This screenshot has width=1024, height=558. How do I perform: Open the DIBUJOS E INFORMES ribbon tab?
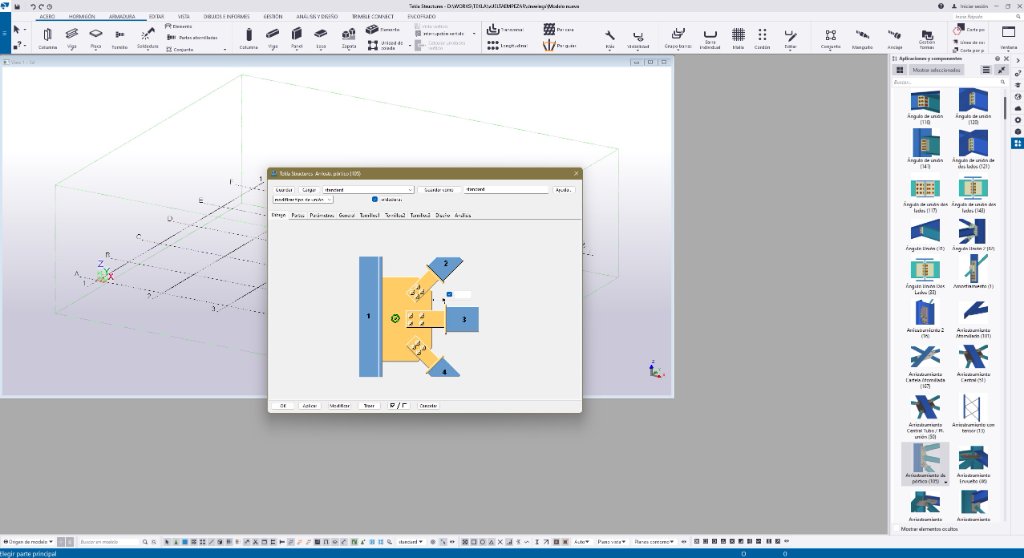[x=227, y=16]
